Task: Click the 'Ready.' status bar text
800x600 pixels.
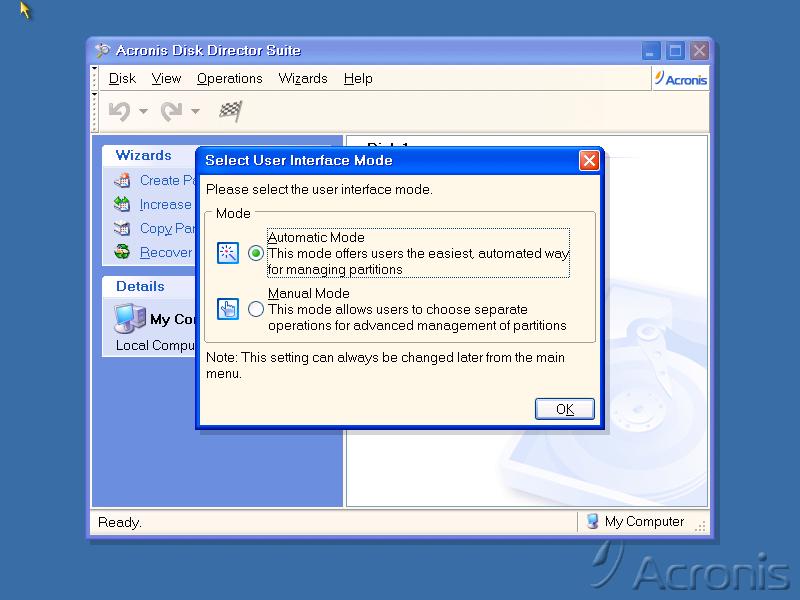Action: click(x=119, y=522)
